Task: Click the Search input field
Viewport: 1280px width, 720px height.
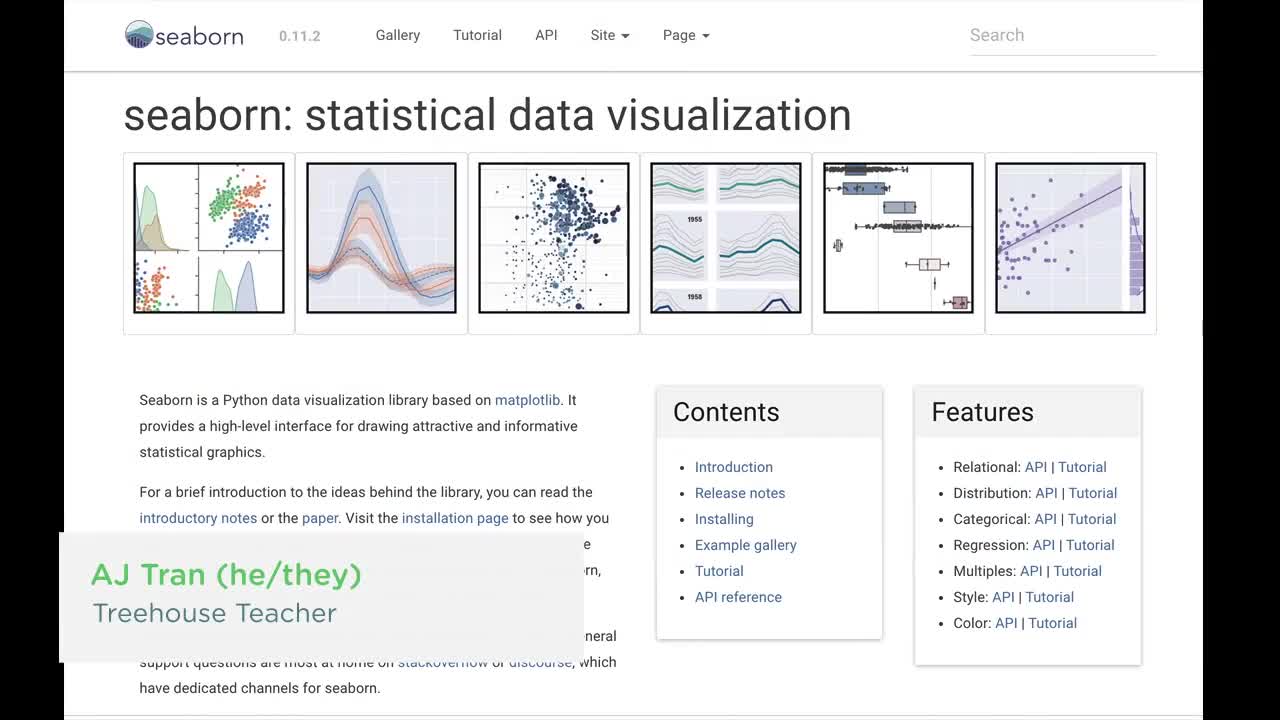Action: [1062, 35]
